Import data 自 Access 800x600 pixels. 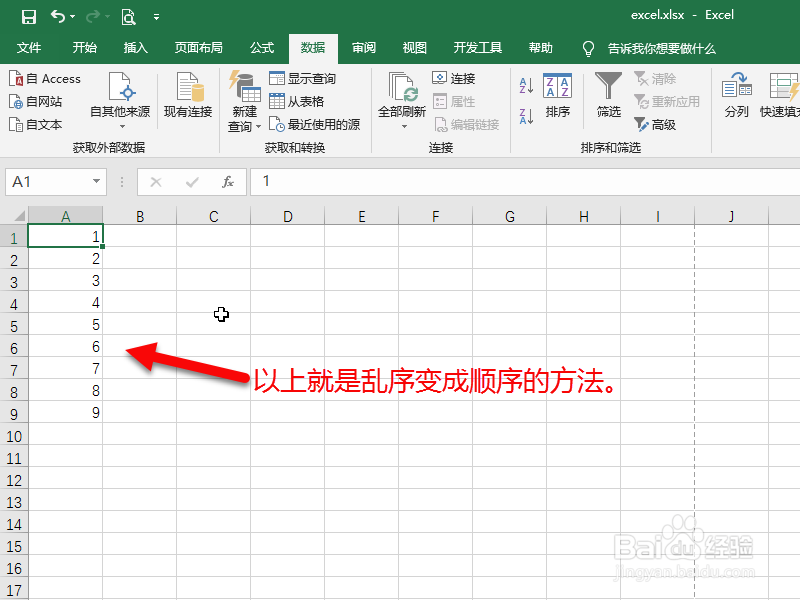45,79
